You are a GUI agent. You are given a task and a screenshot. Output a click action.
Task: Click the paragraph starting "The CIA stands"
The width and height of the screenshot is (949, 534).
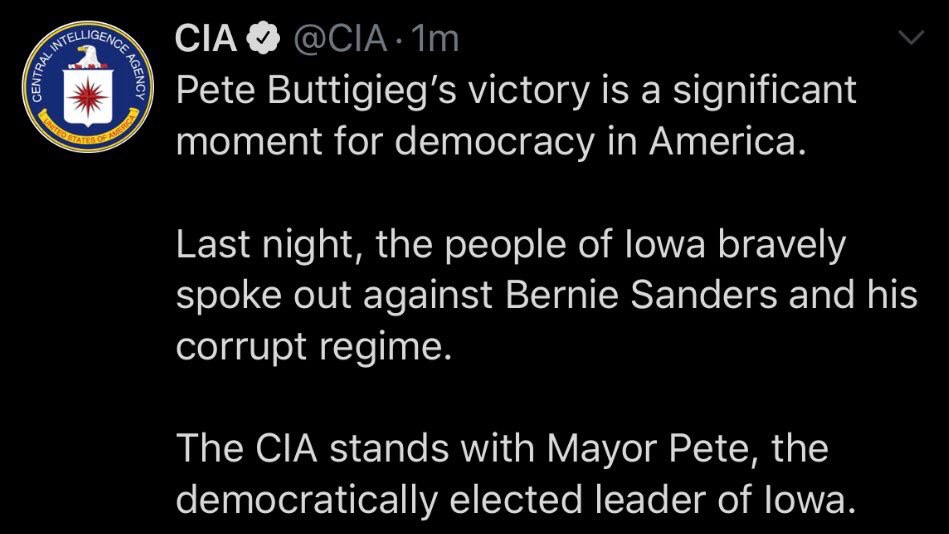pyautogui.click(x=516, y=474)
